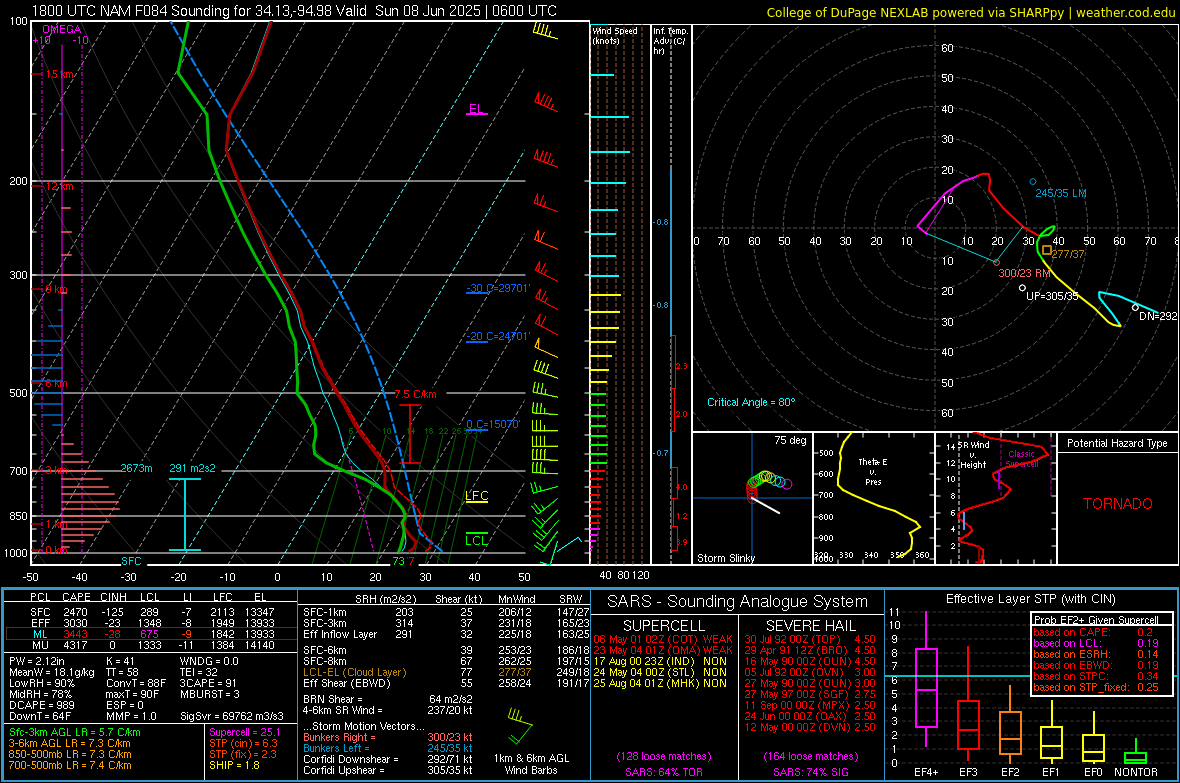Click the white Corfidi upshear circle marker
The image size is (1180, 783).
tap(1022, 288)
